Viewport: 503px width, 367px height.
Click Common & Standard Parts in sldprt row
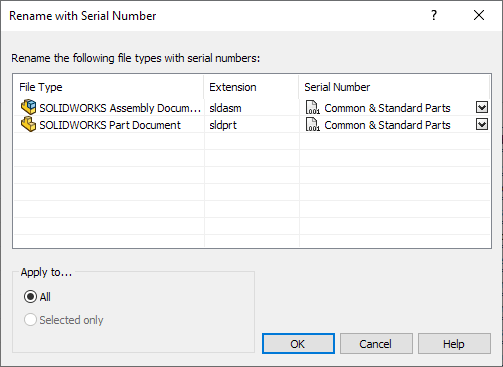pyautogui.click(x=387, y=125)
